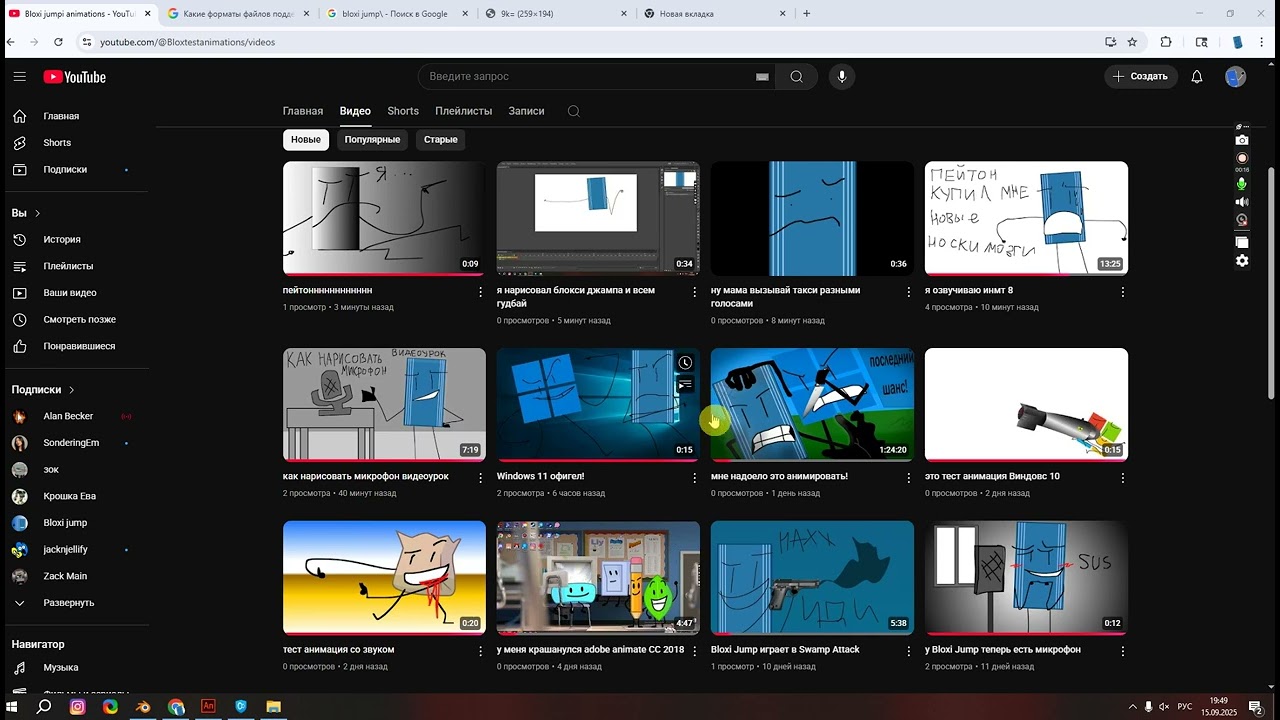The width and height of the screenshot is (1280, 720).
Task: Select the 'Популярные' sort chip
Action: click(x=372, y=140)
